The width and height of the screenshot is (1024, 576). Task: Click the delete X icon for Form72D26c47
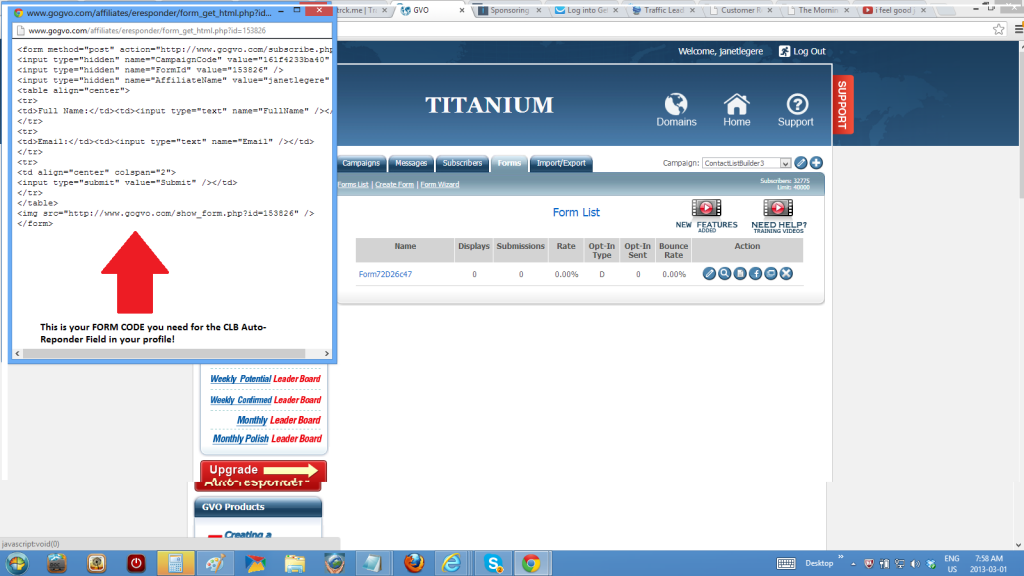coord(786,273)
